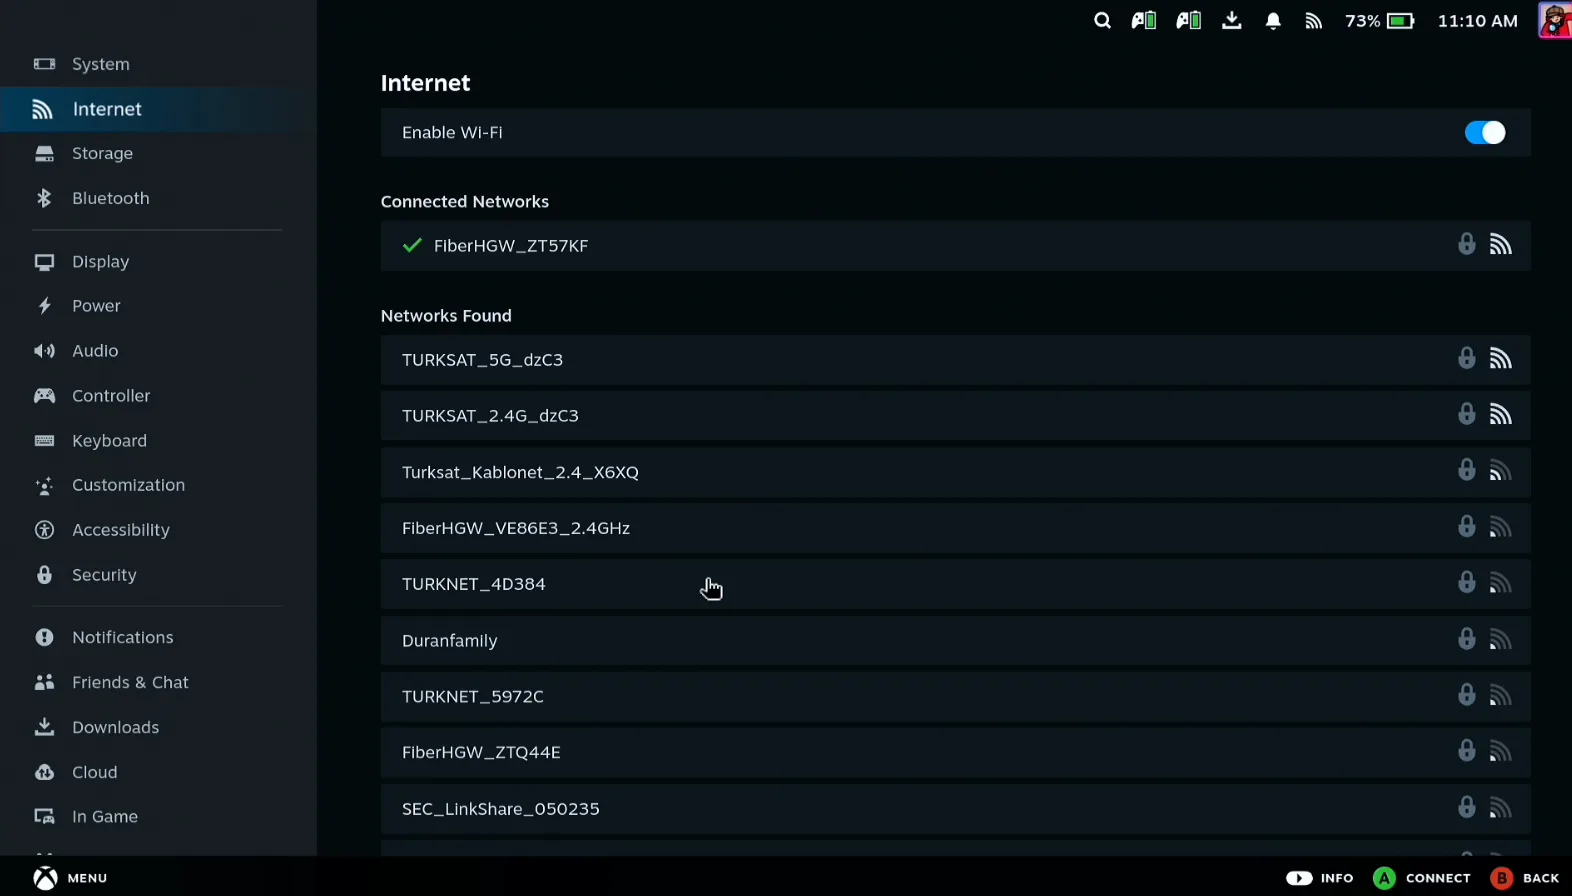Open Security settings
Image resolution: width=1572 pixels, height=896 pixels.
(158, 575)
